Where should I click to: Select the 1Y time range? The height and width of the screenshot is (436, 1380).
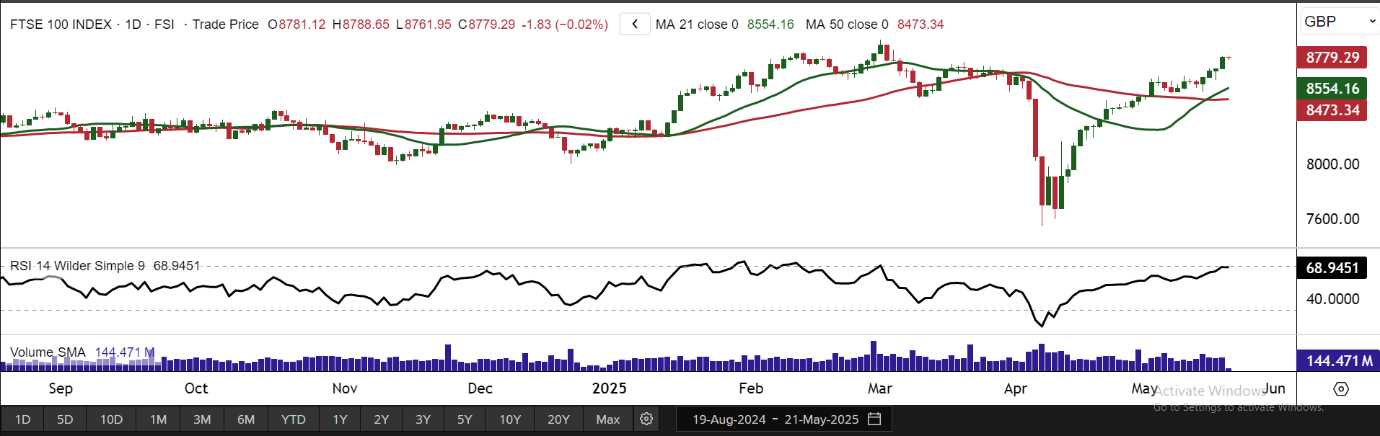(x=340, y=419)
